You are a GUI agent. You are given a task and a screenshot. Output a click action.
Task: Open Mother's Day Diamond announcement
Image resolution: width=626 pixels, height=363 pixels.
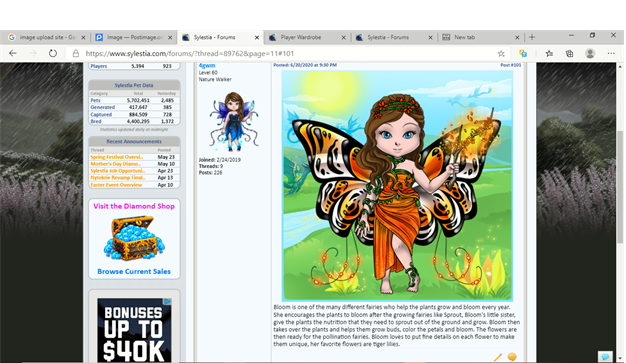115,164
